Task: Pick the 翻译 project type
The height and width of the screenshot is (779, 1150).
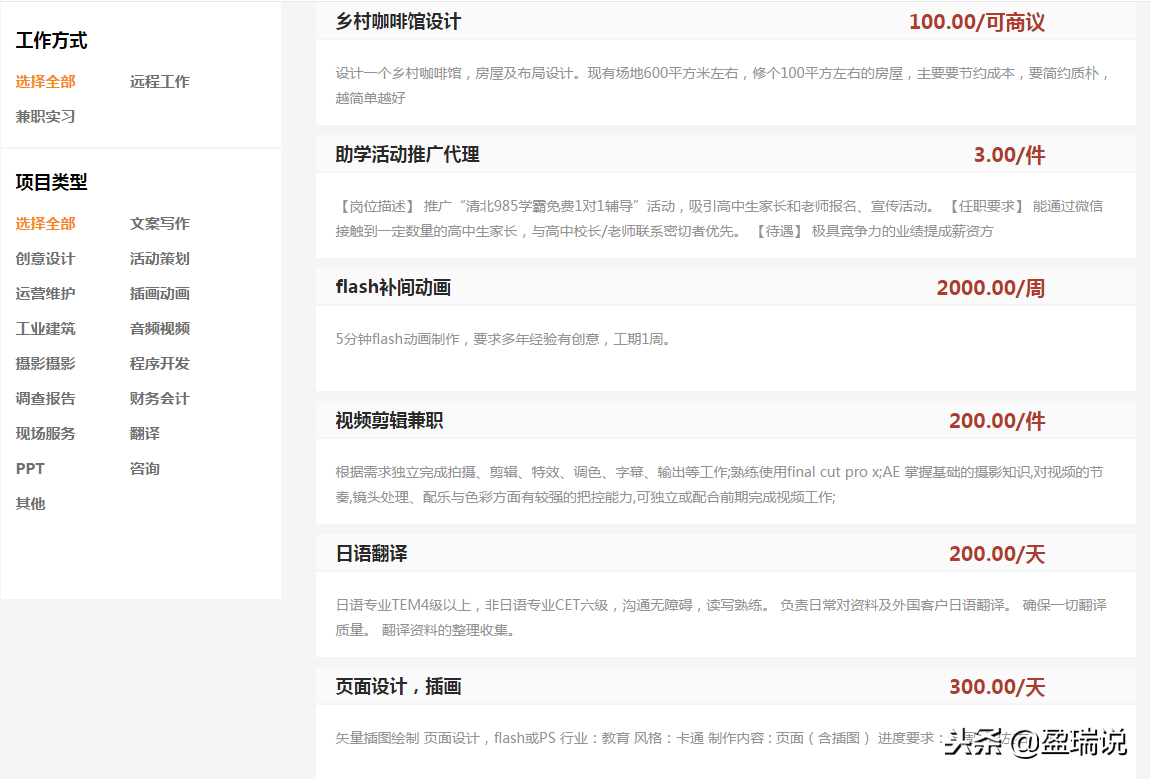Action: [144, 434]
